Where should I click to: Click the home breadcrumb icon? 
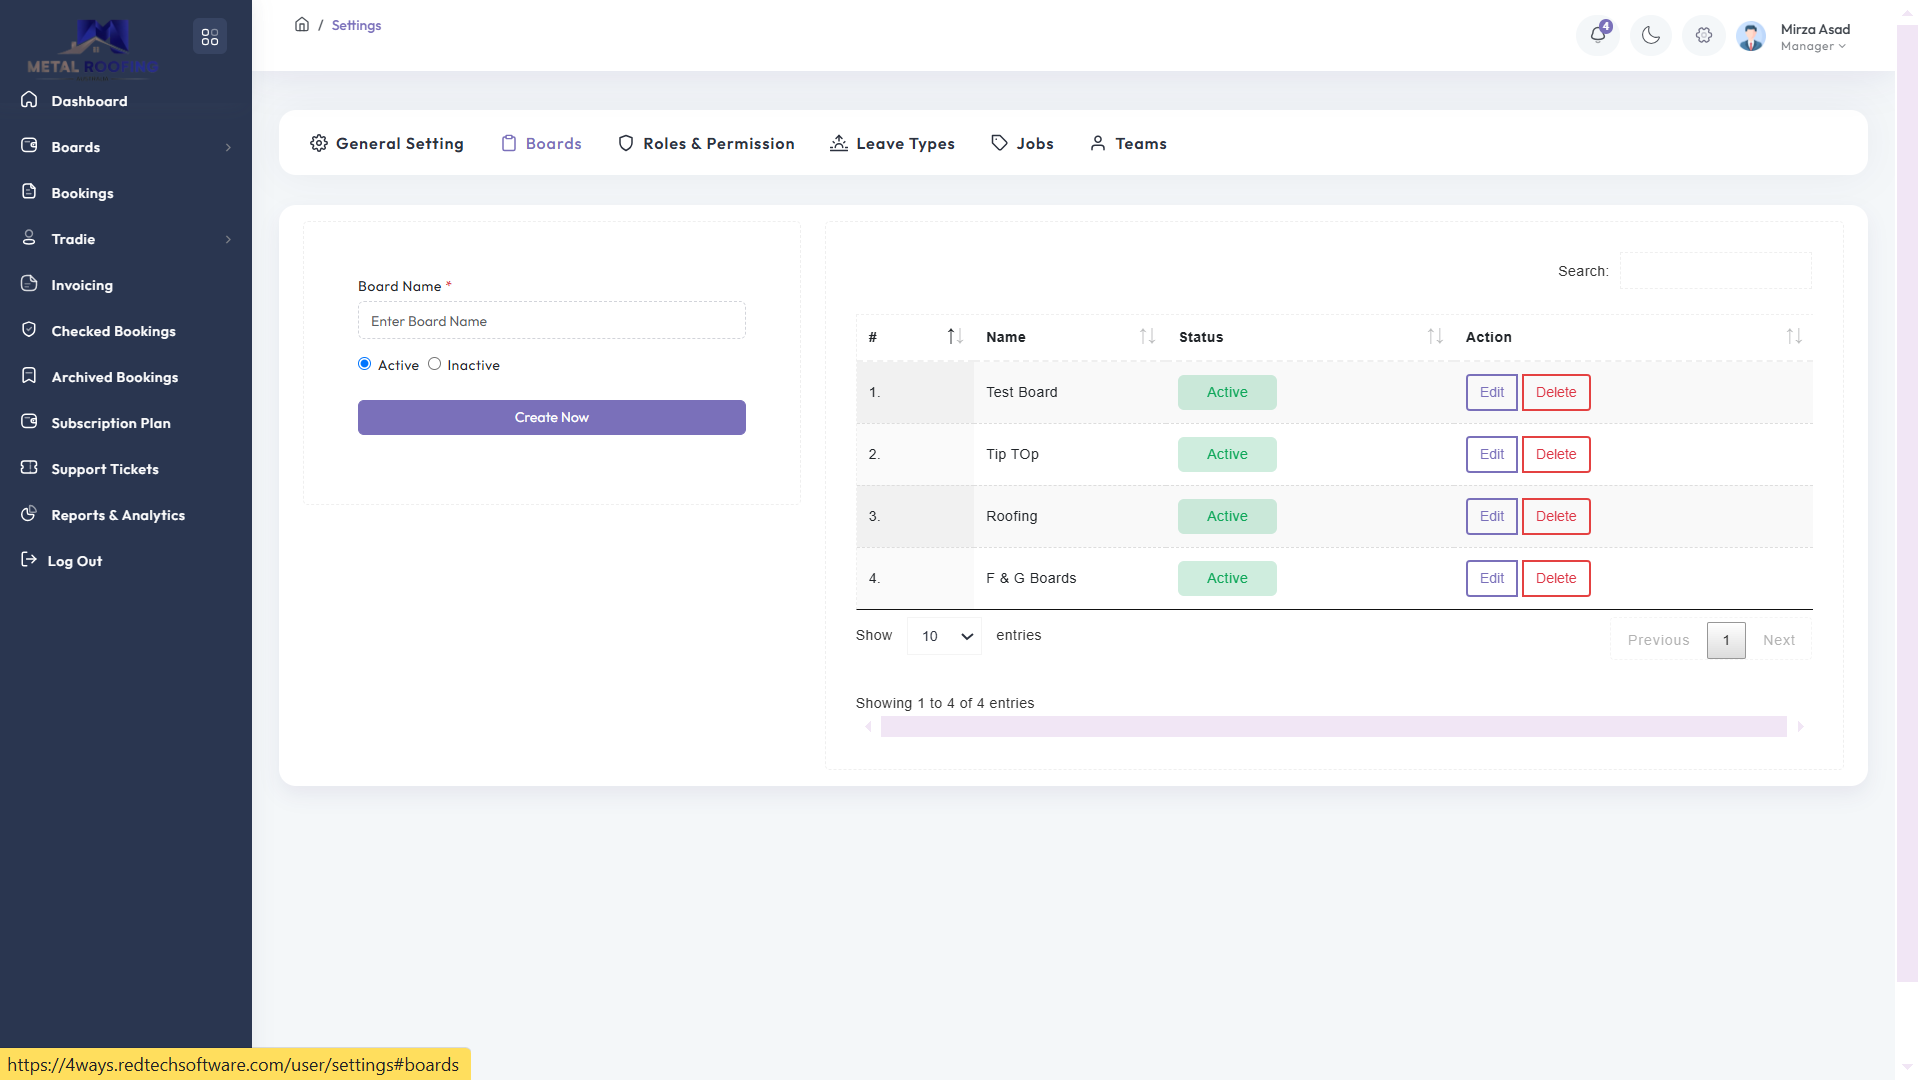click(x=302, y=25)
